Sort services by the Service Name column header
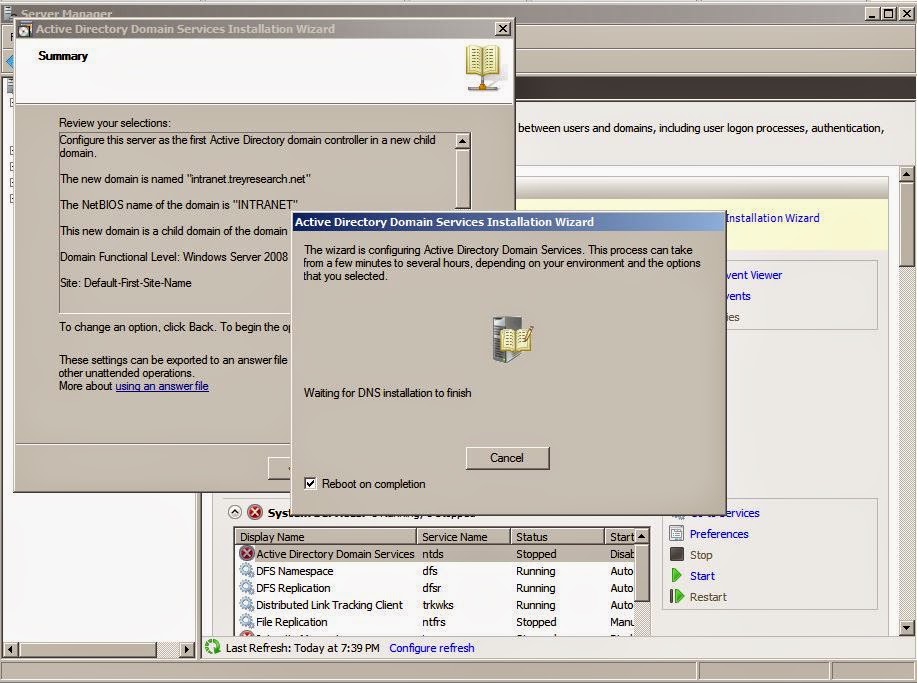Screen dimensions: 917x683 pos(463,536)
